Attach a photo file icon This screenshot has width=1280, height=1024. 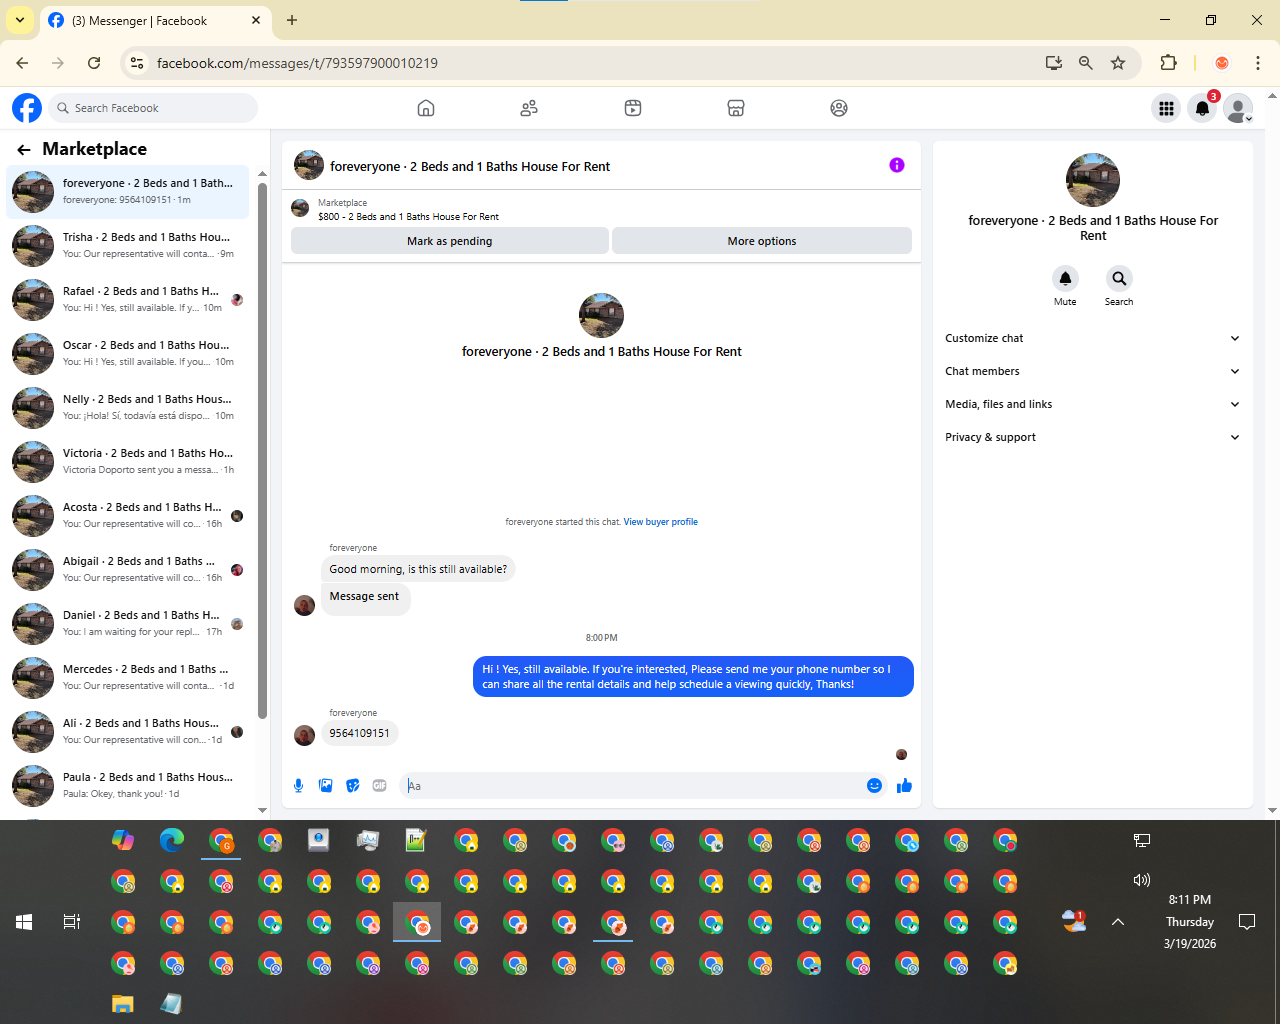325,786
